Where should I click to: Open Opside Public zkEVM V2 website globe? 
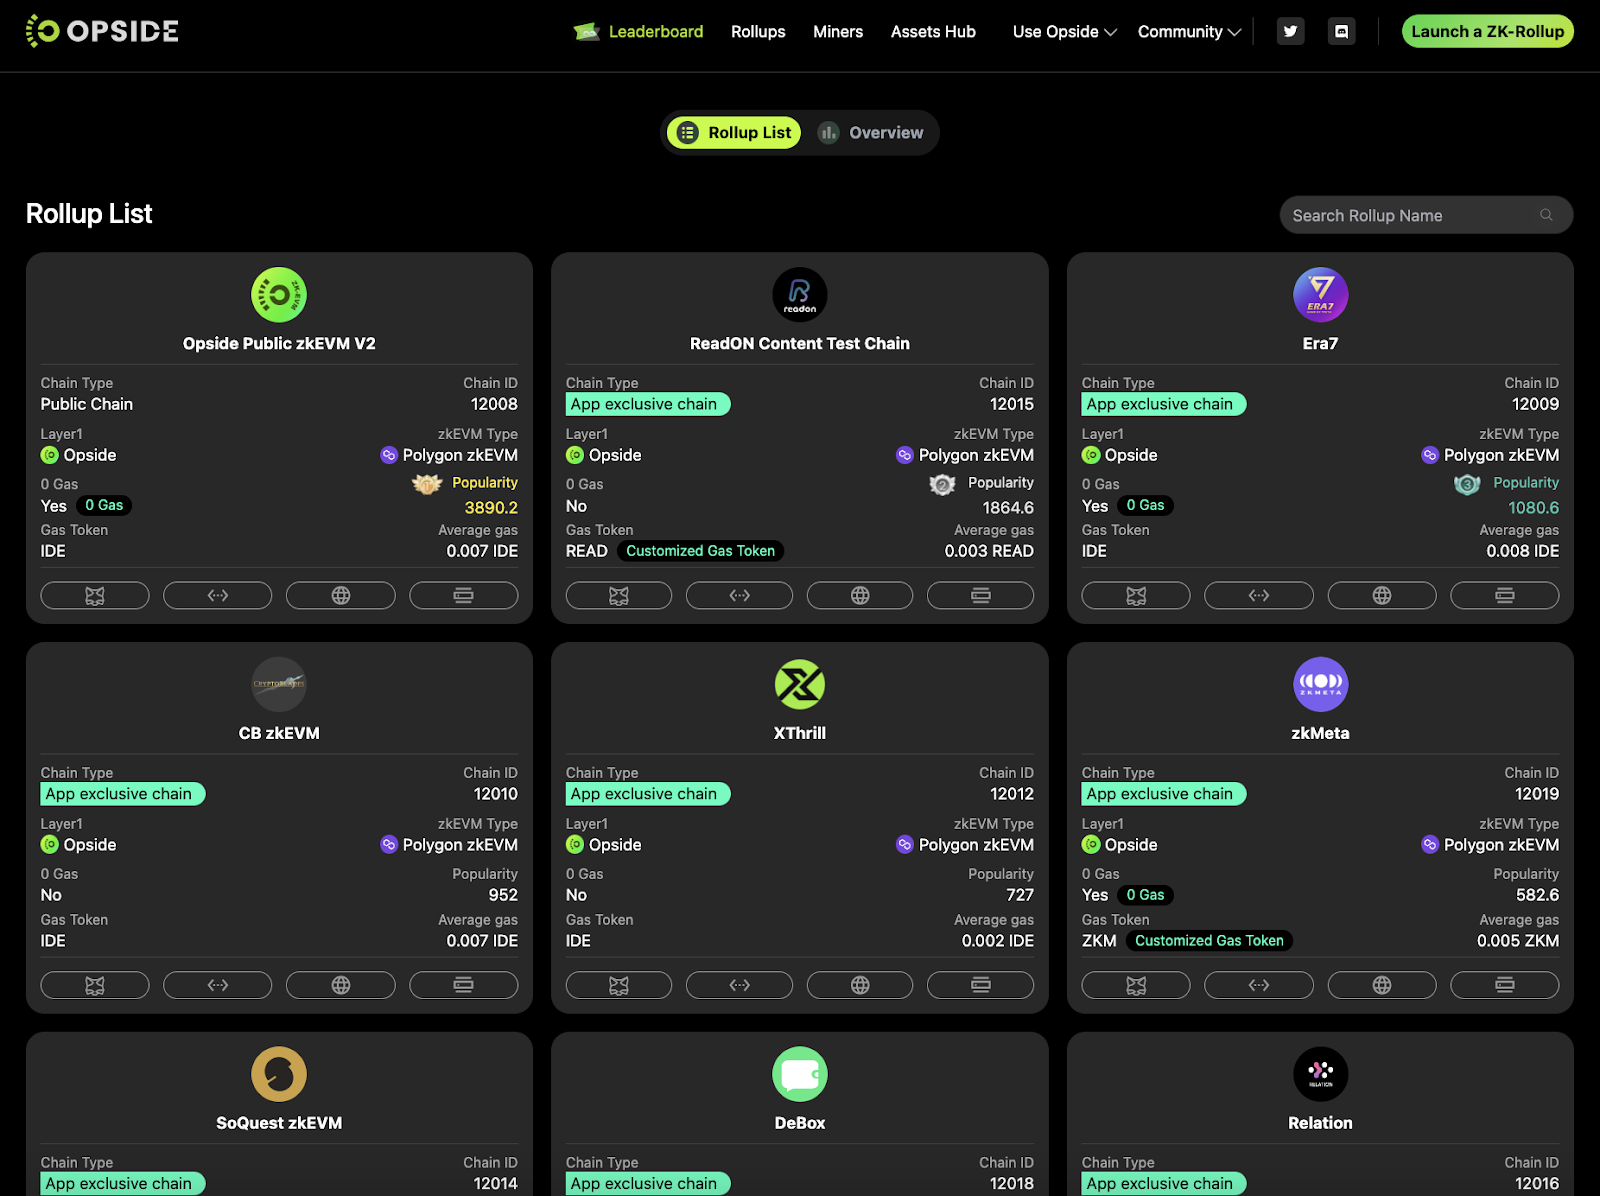click(x=341, y=595)
